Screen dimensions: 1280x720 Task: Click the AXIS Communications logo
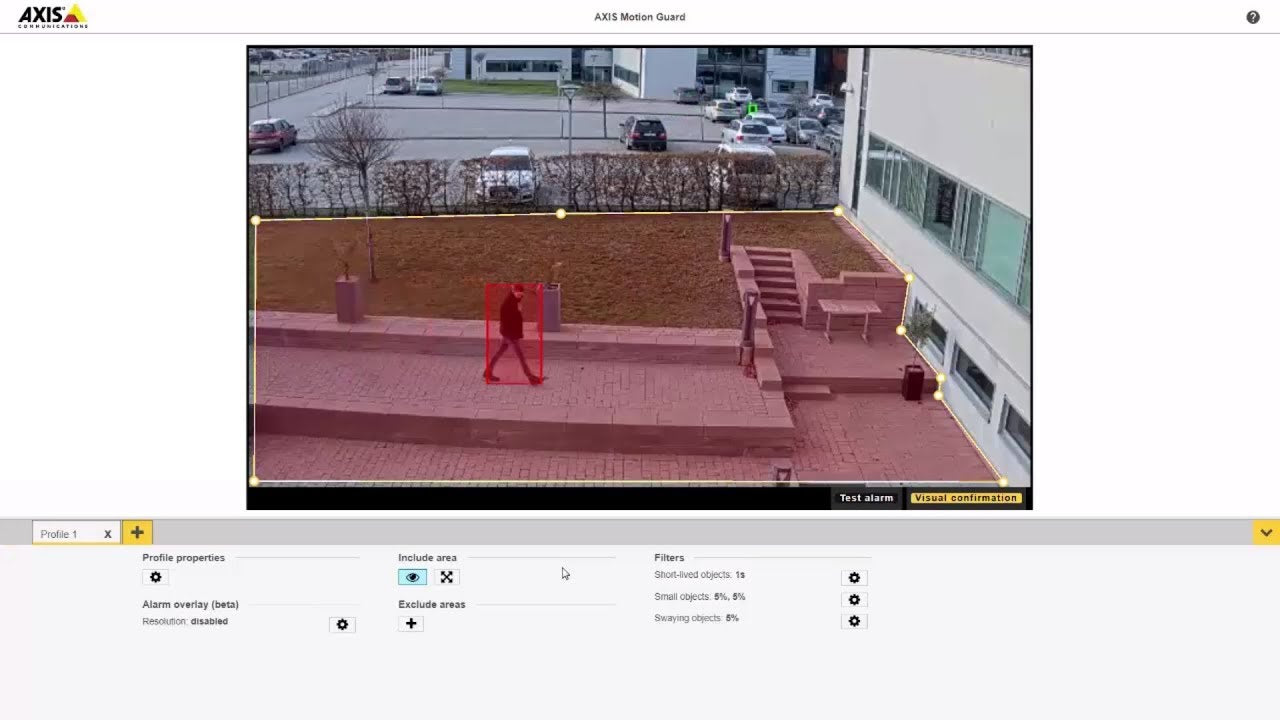coord(53,16)
